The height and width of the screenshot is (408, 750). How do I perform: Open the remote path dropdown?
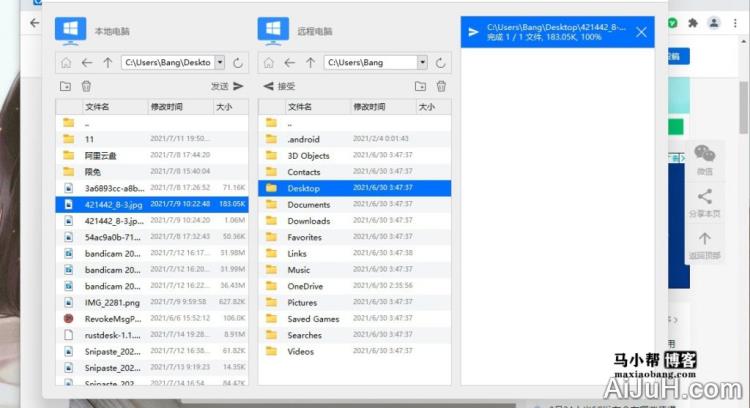pos(422,63)
